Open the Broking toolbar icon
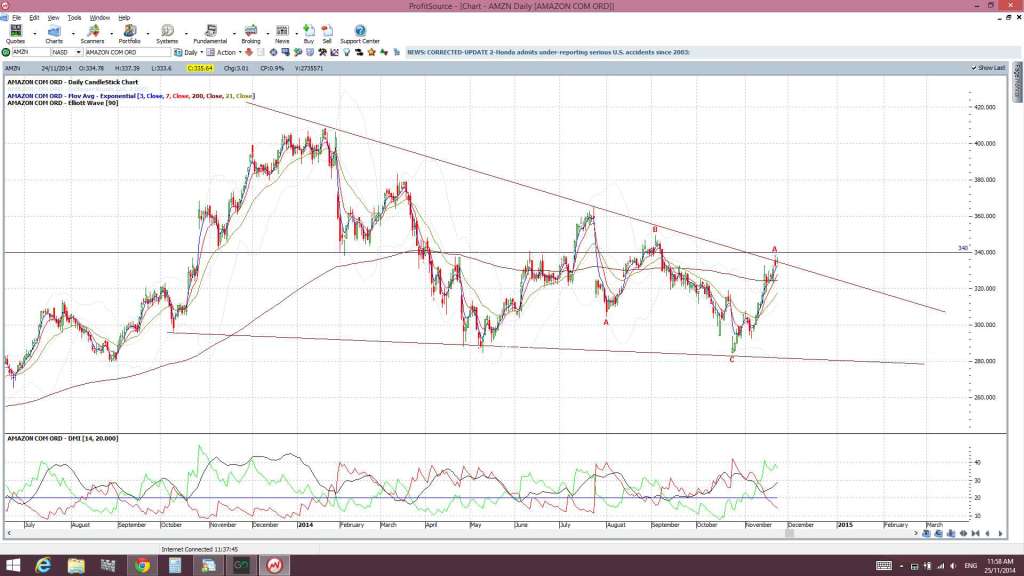This screenshot has width=1024, height=576. coord(251,34)
